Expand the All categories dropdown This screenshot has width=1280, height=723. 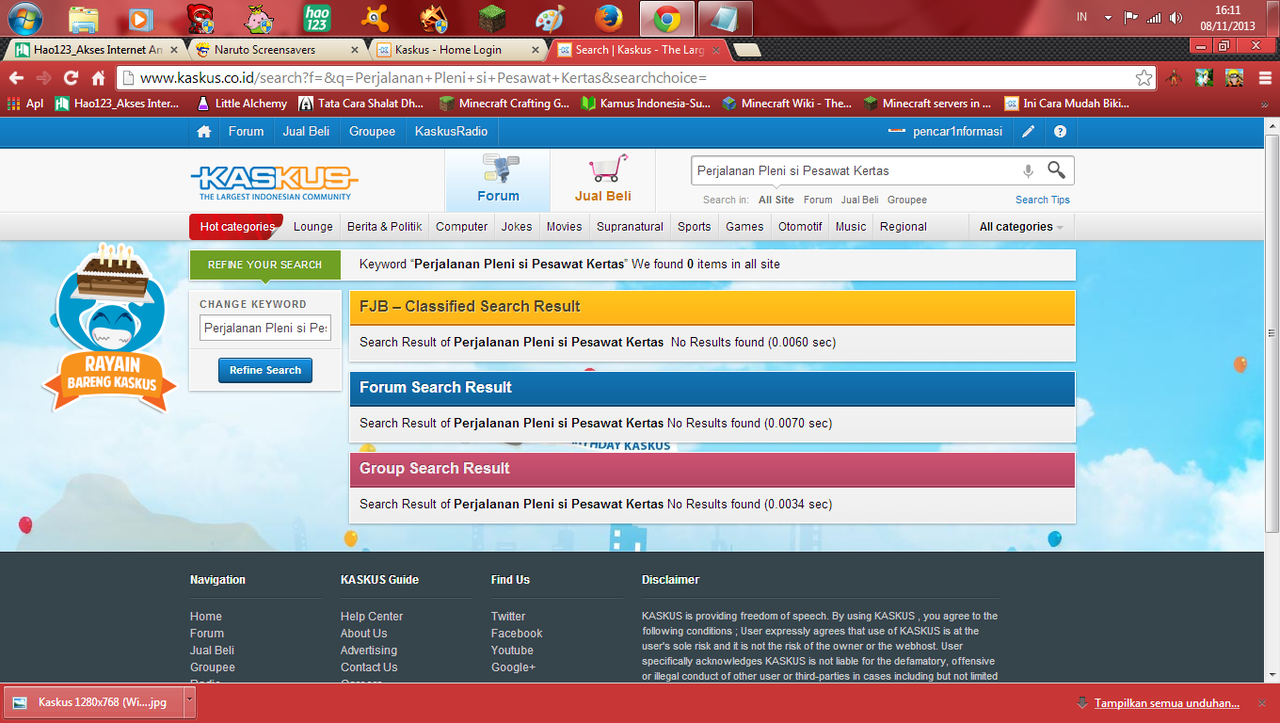click(x=1021, y=227)
